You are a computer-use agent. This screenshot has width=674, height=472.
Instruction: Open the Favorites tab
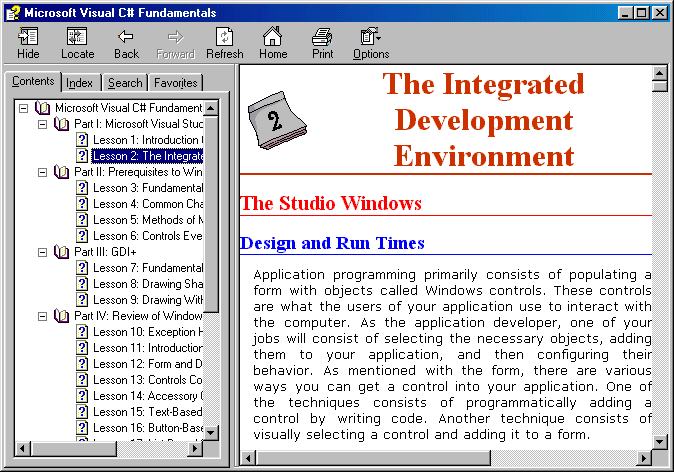pyautogui.click(x=175, y=83)
